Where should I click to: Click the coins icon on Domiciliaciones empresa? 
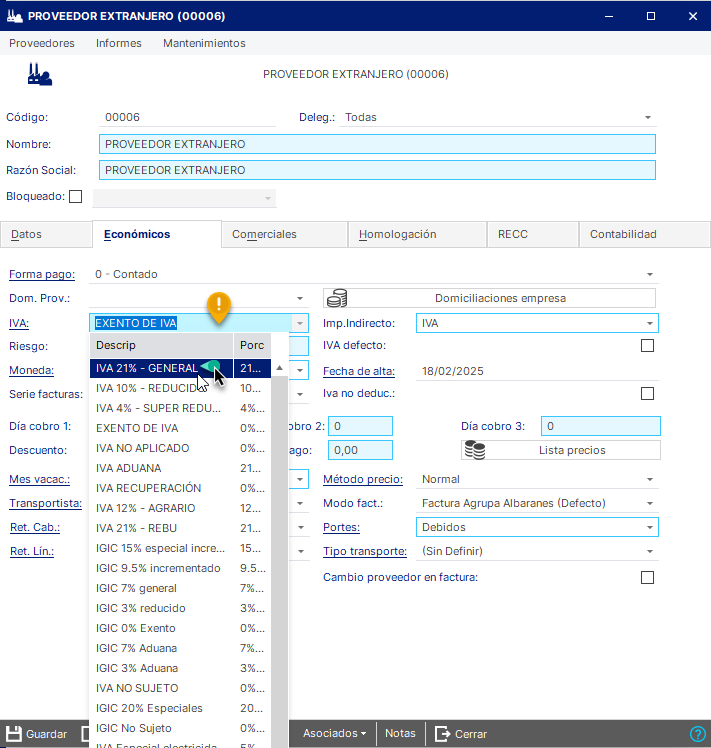(336, 298)
